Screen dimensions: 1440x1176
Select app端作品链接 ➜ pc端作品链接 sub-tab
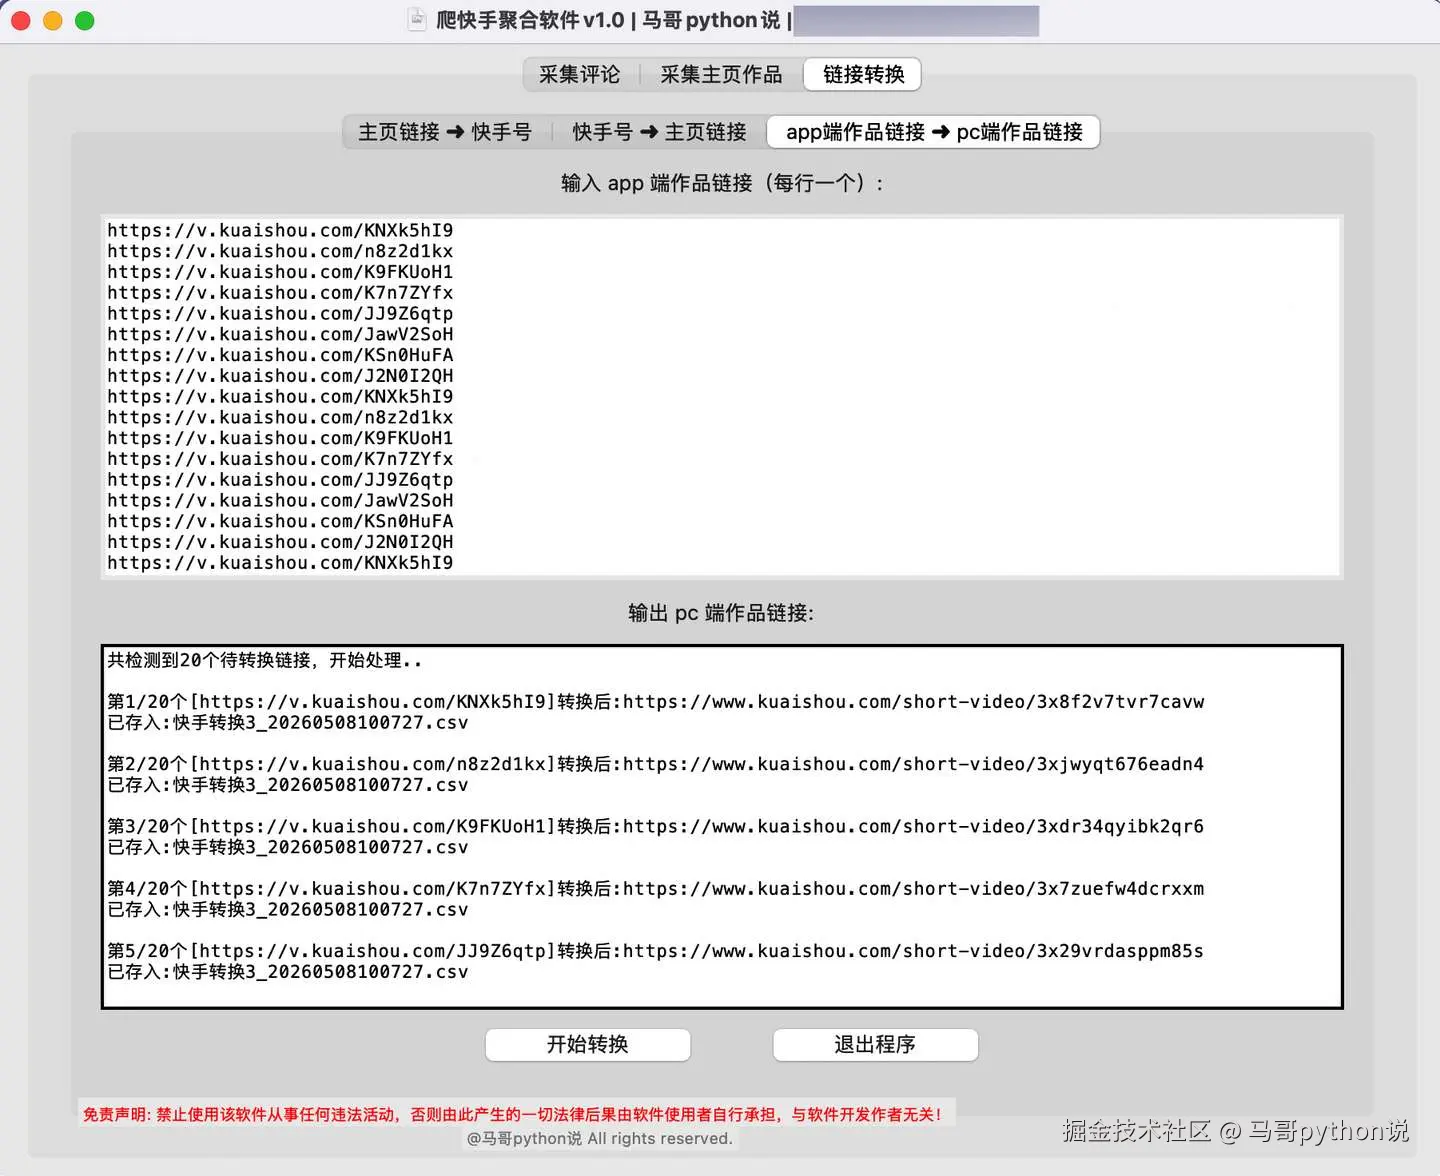[934, 132]
